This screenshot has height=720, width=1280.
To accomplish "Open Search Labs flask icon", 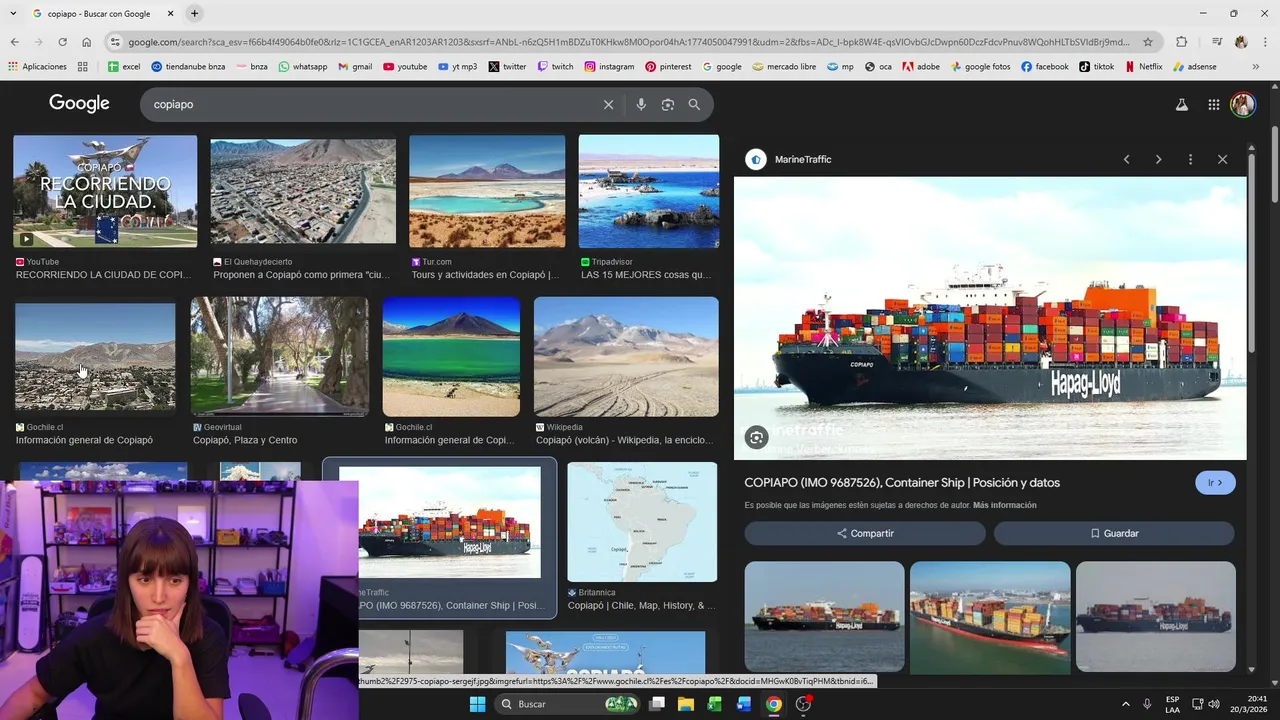I will click(1181, 104).
